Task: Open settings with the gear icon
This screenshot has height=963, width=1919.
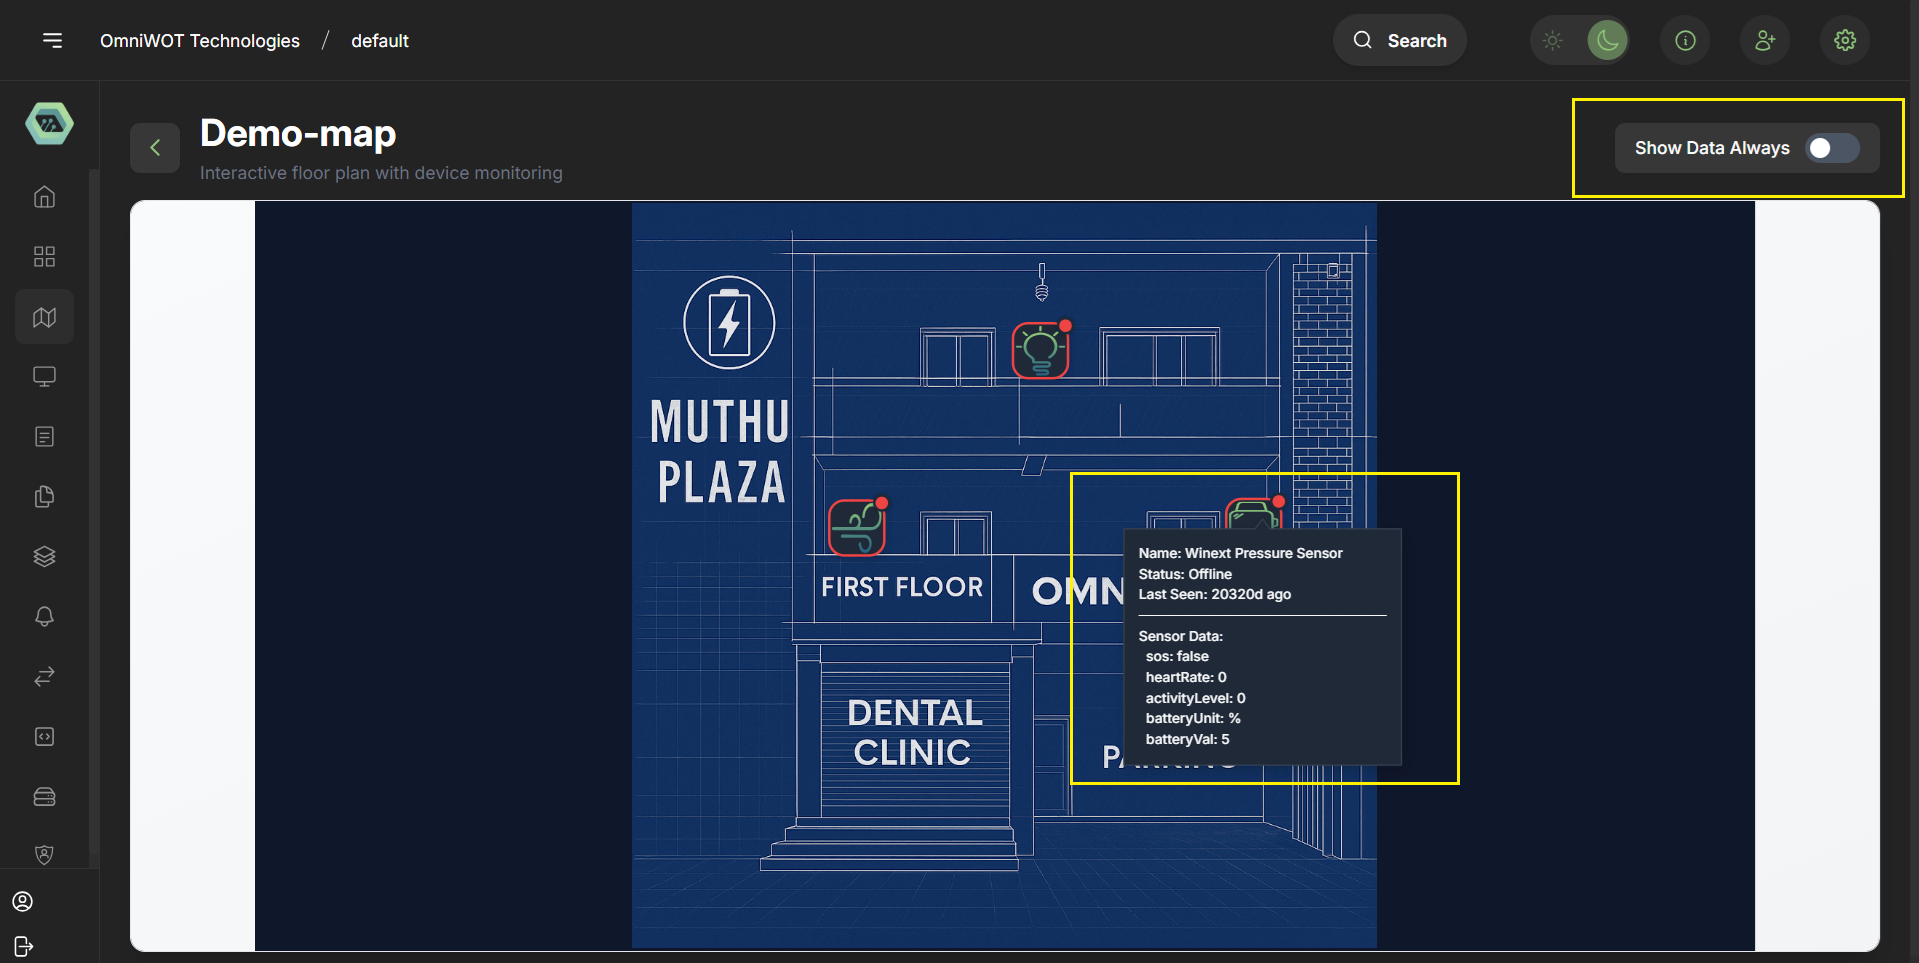Action: click(x=1845, y=40)
